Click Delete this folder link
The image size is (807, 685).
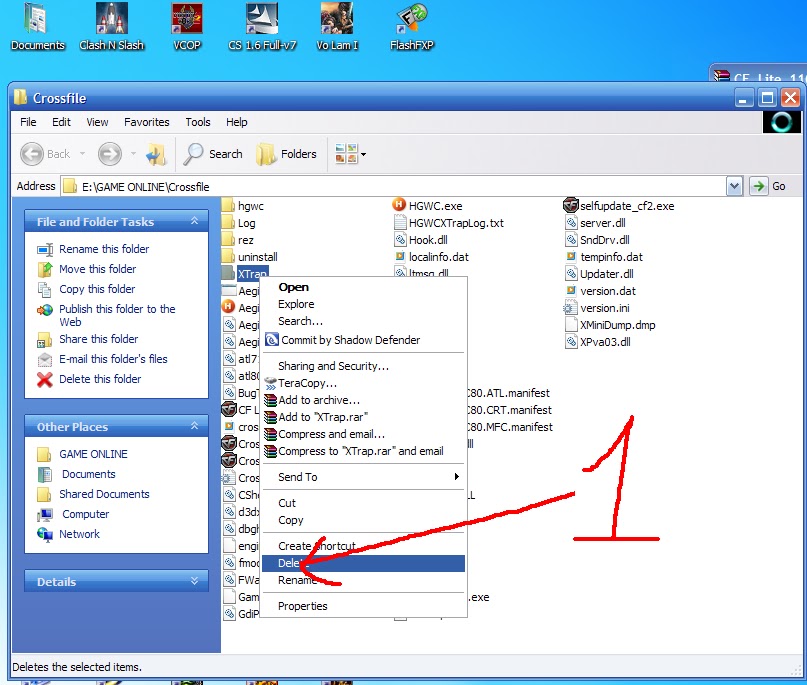[x=100, y=379]
